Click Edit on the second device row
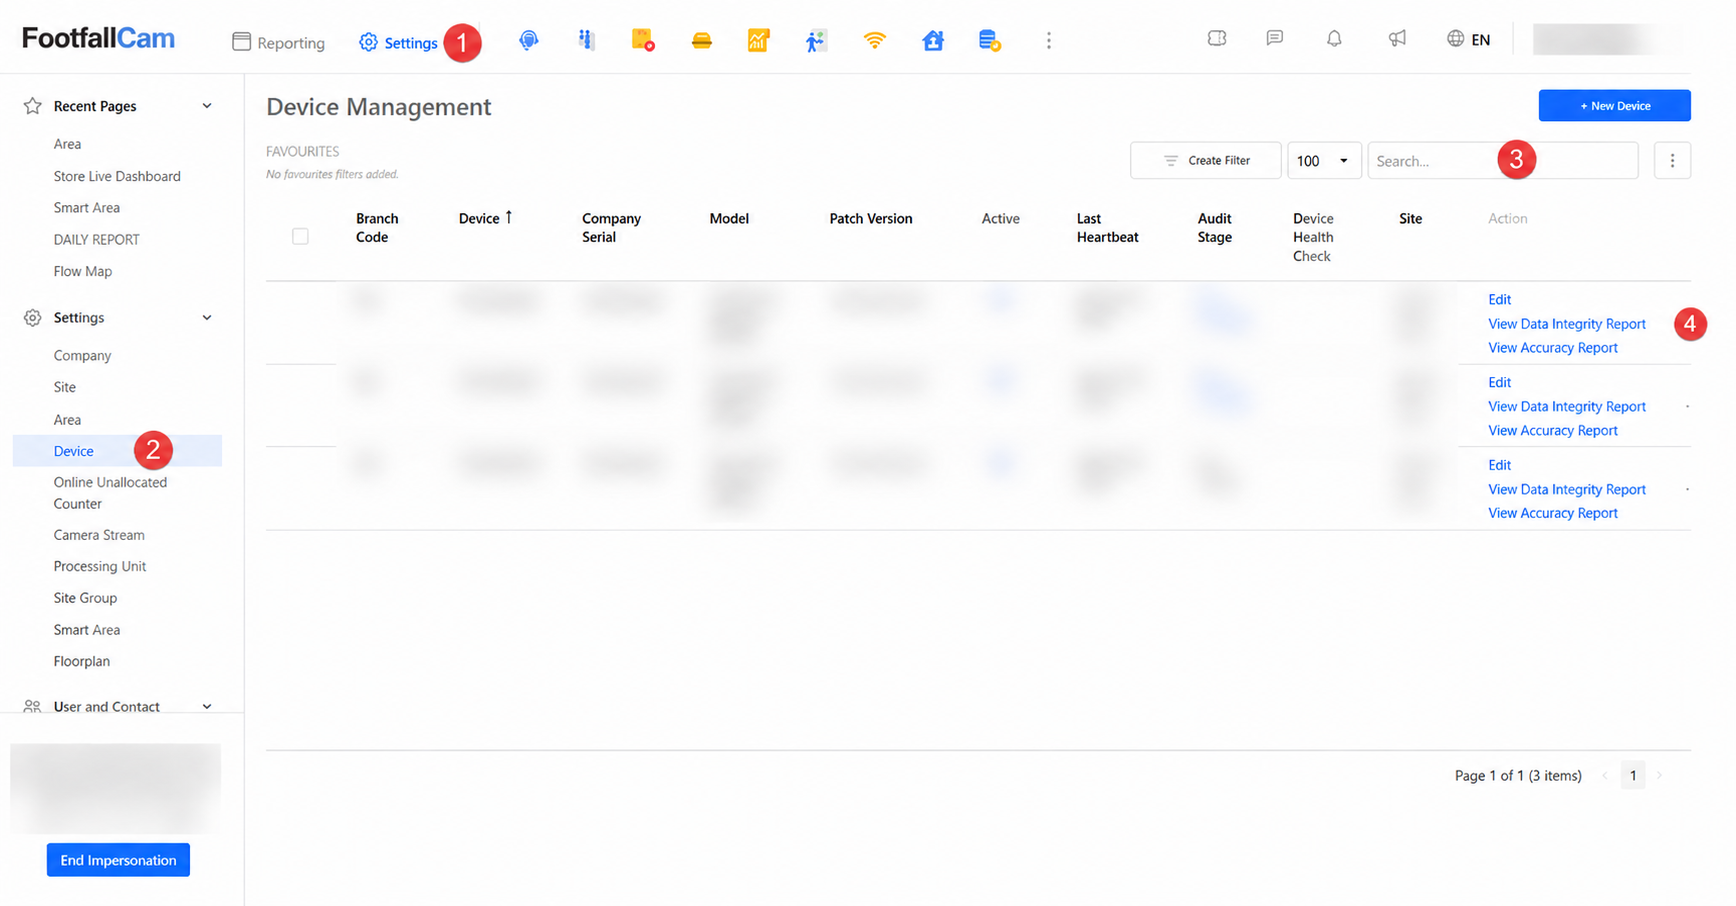Screen dimensions: 1736x906 1499,382
